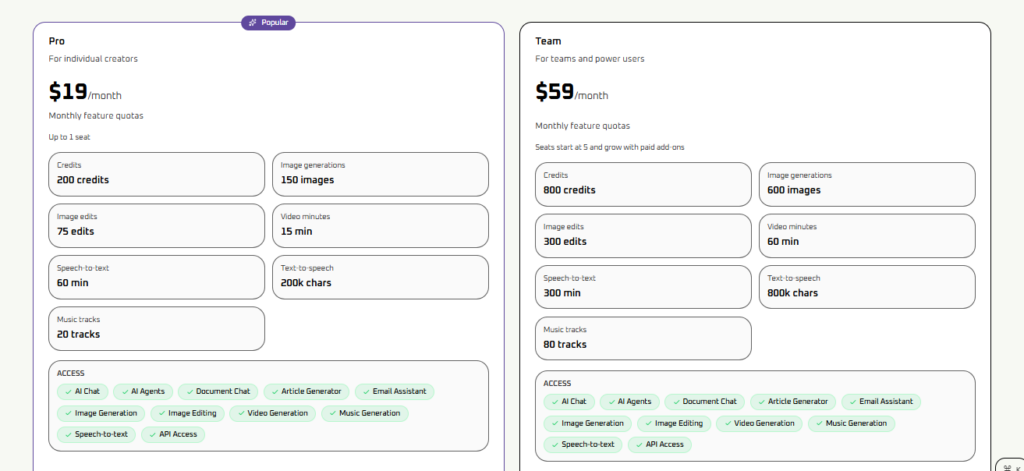Click the Pro plan 200 credits card
The height and width of the screenshot is (471, 1024).
(x=156, y=174)
